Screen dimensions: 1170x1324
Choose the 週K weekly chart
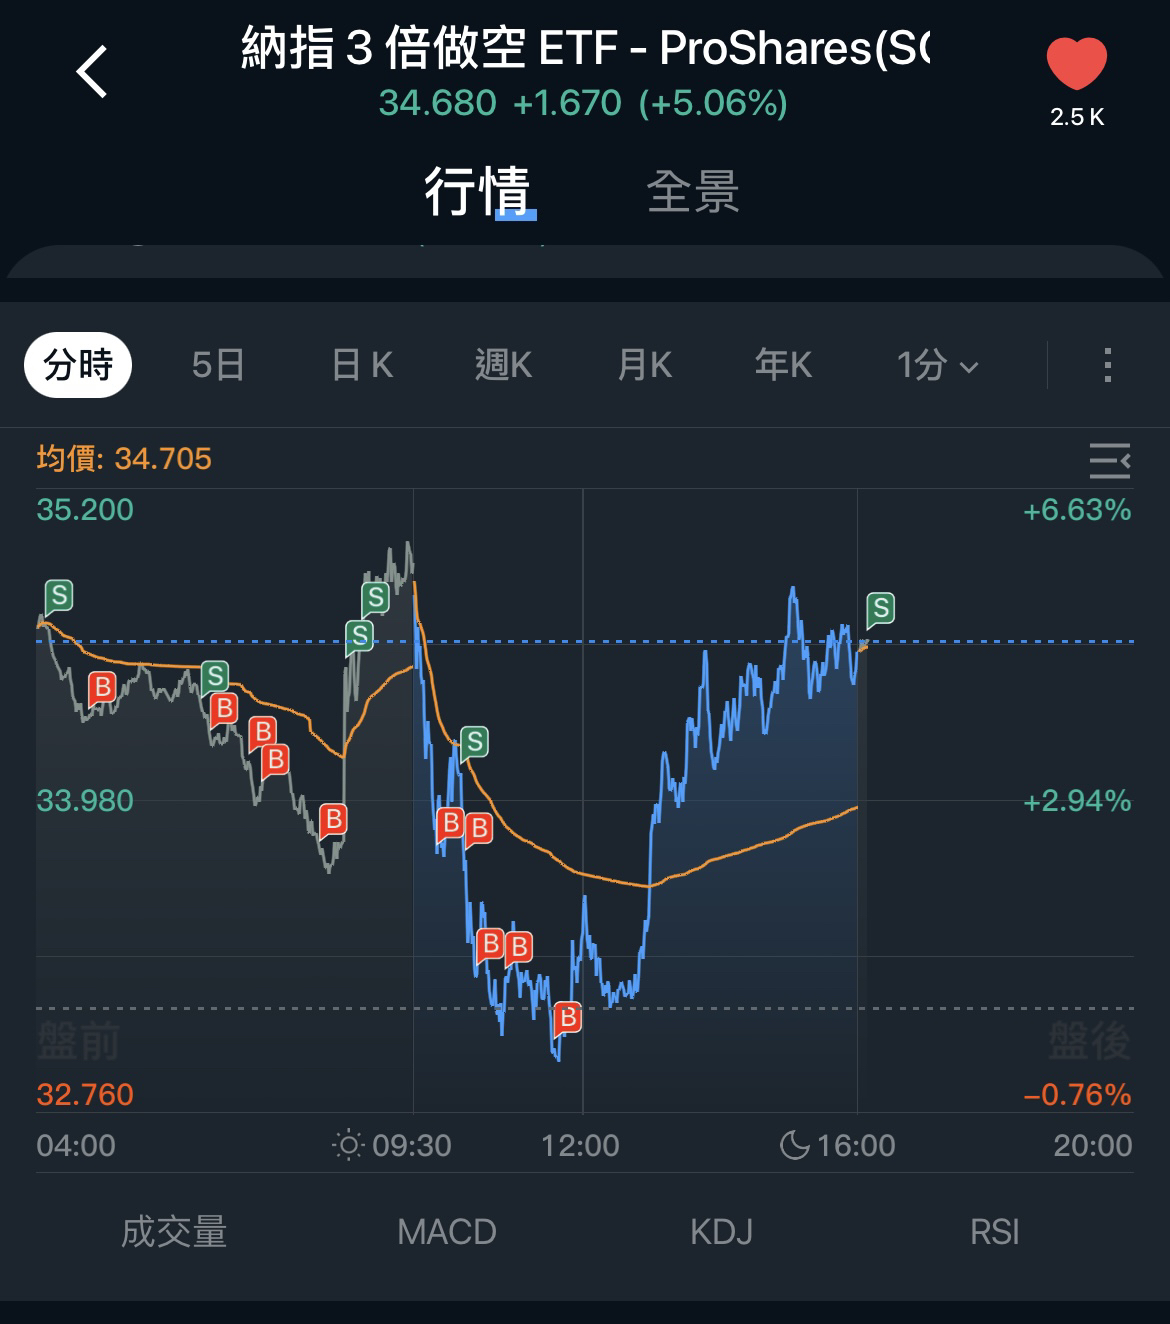[503, 365]
